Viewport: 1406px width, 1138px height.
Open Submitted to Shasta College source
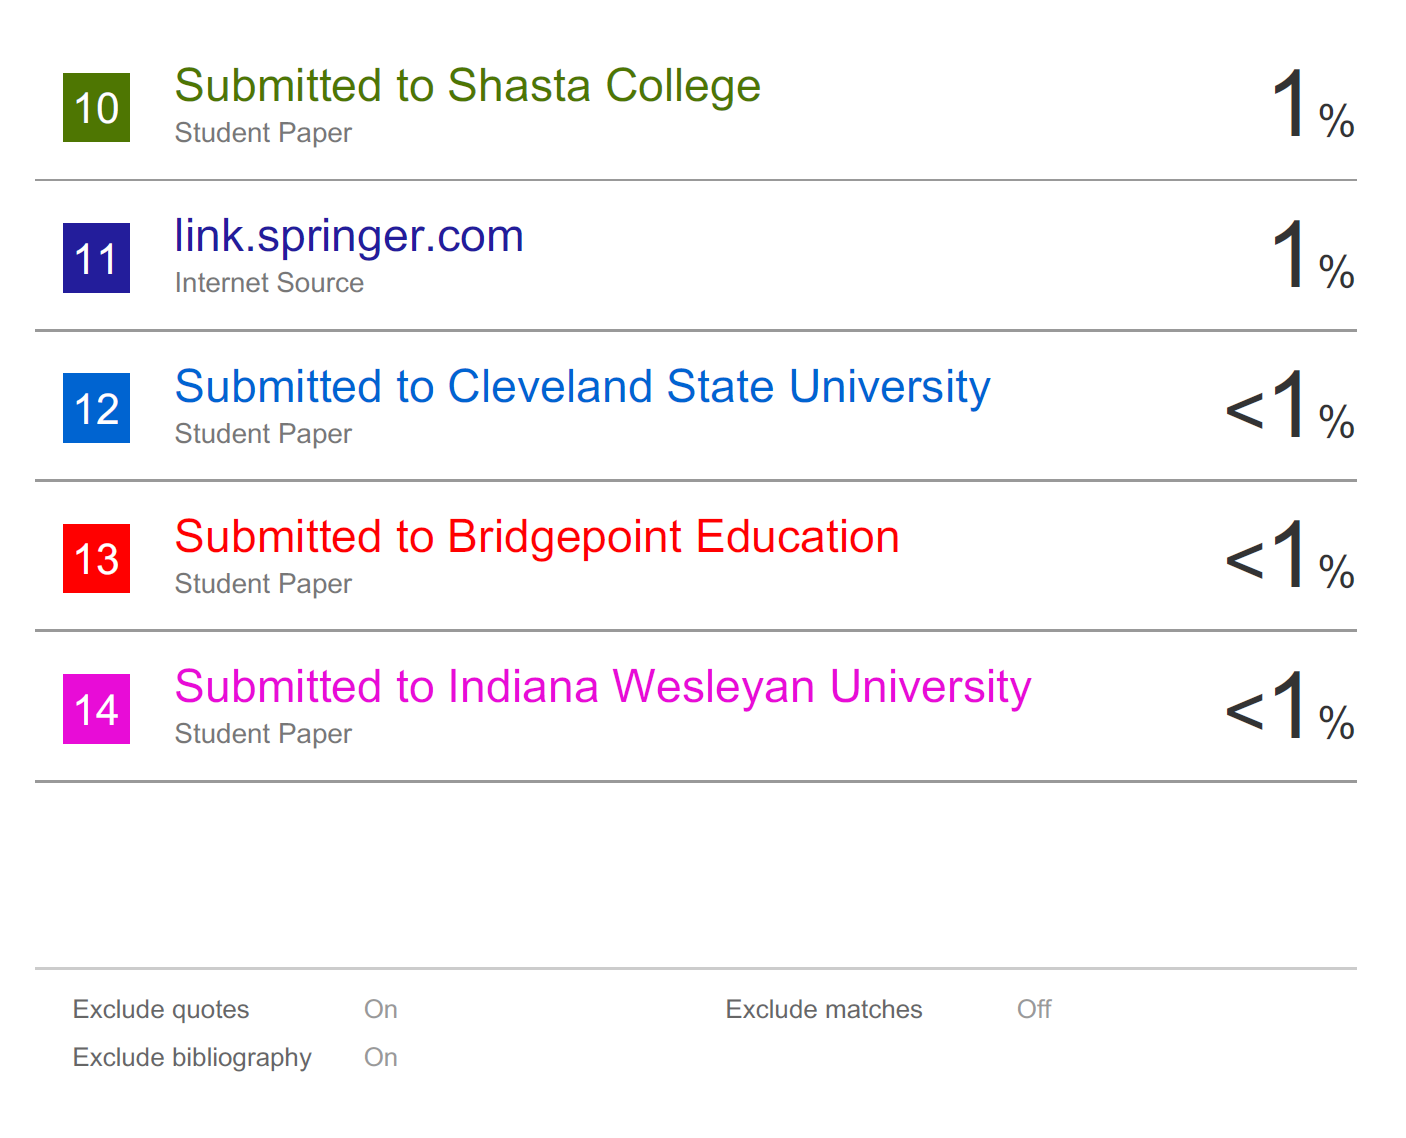click(x=468, y=86)
